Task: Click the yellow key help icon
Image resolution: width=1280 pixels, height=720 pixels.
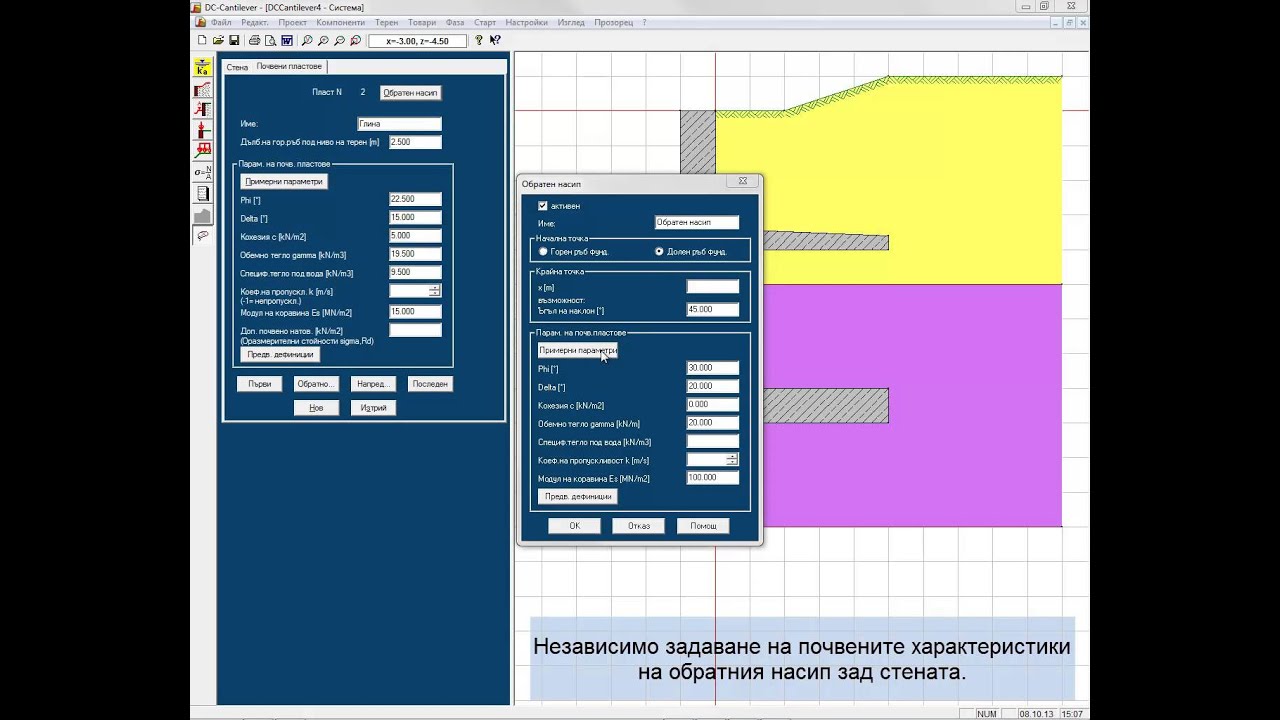Action: pos(479,41)
